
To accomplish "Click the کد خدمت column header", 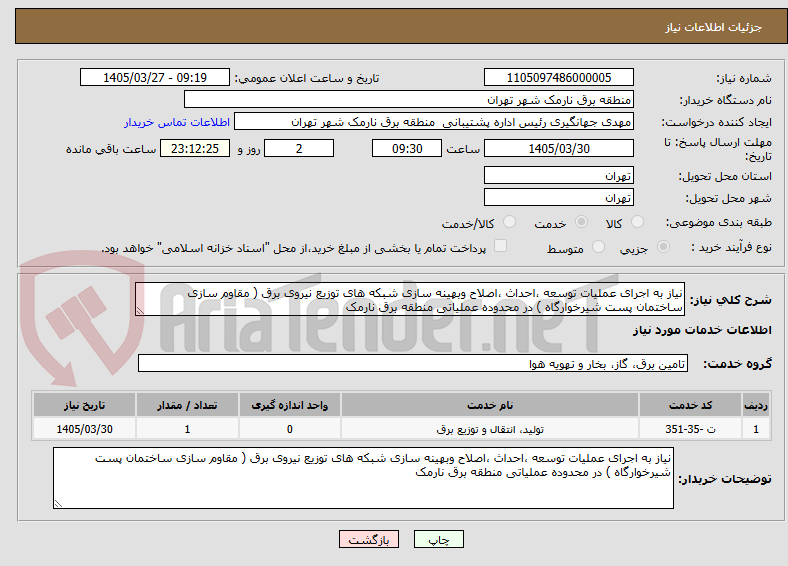I will [x=691, y=405].
